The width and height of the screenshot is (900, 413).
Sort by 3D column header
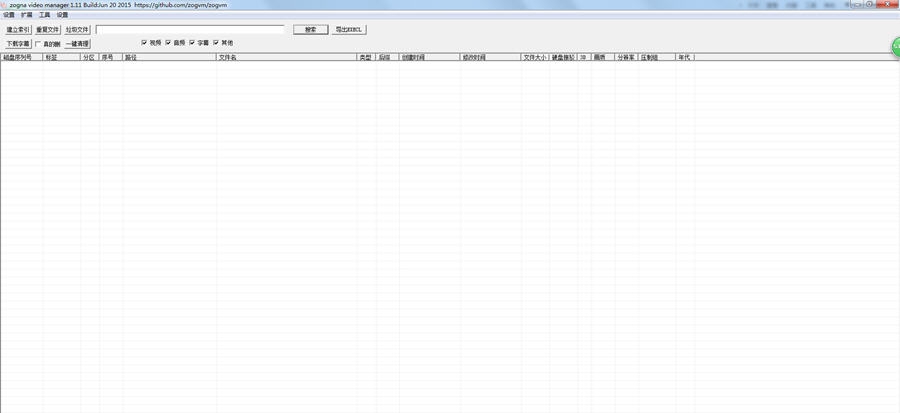tap(584, 57)
